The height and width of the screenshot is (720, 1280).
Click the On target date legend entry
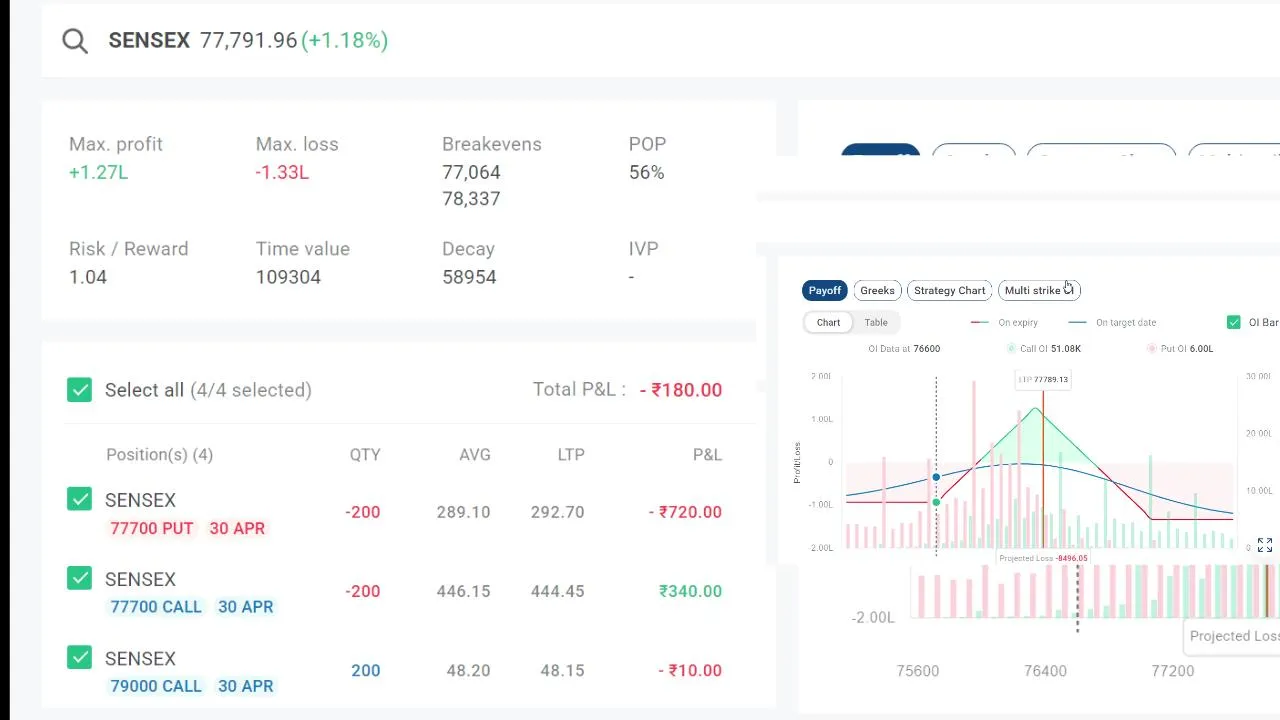tap(1113, 322)
